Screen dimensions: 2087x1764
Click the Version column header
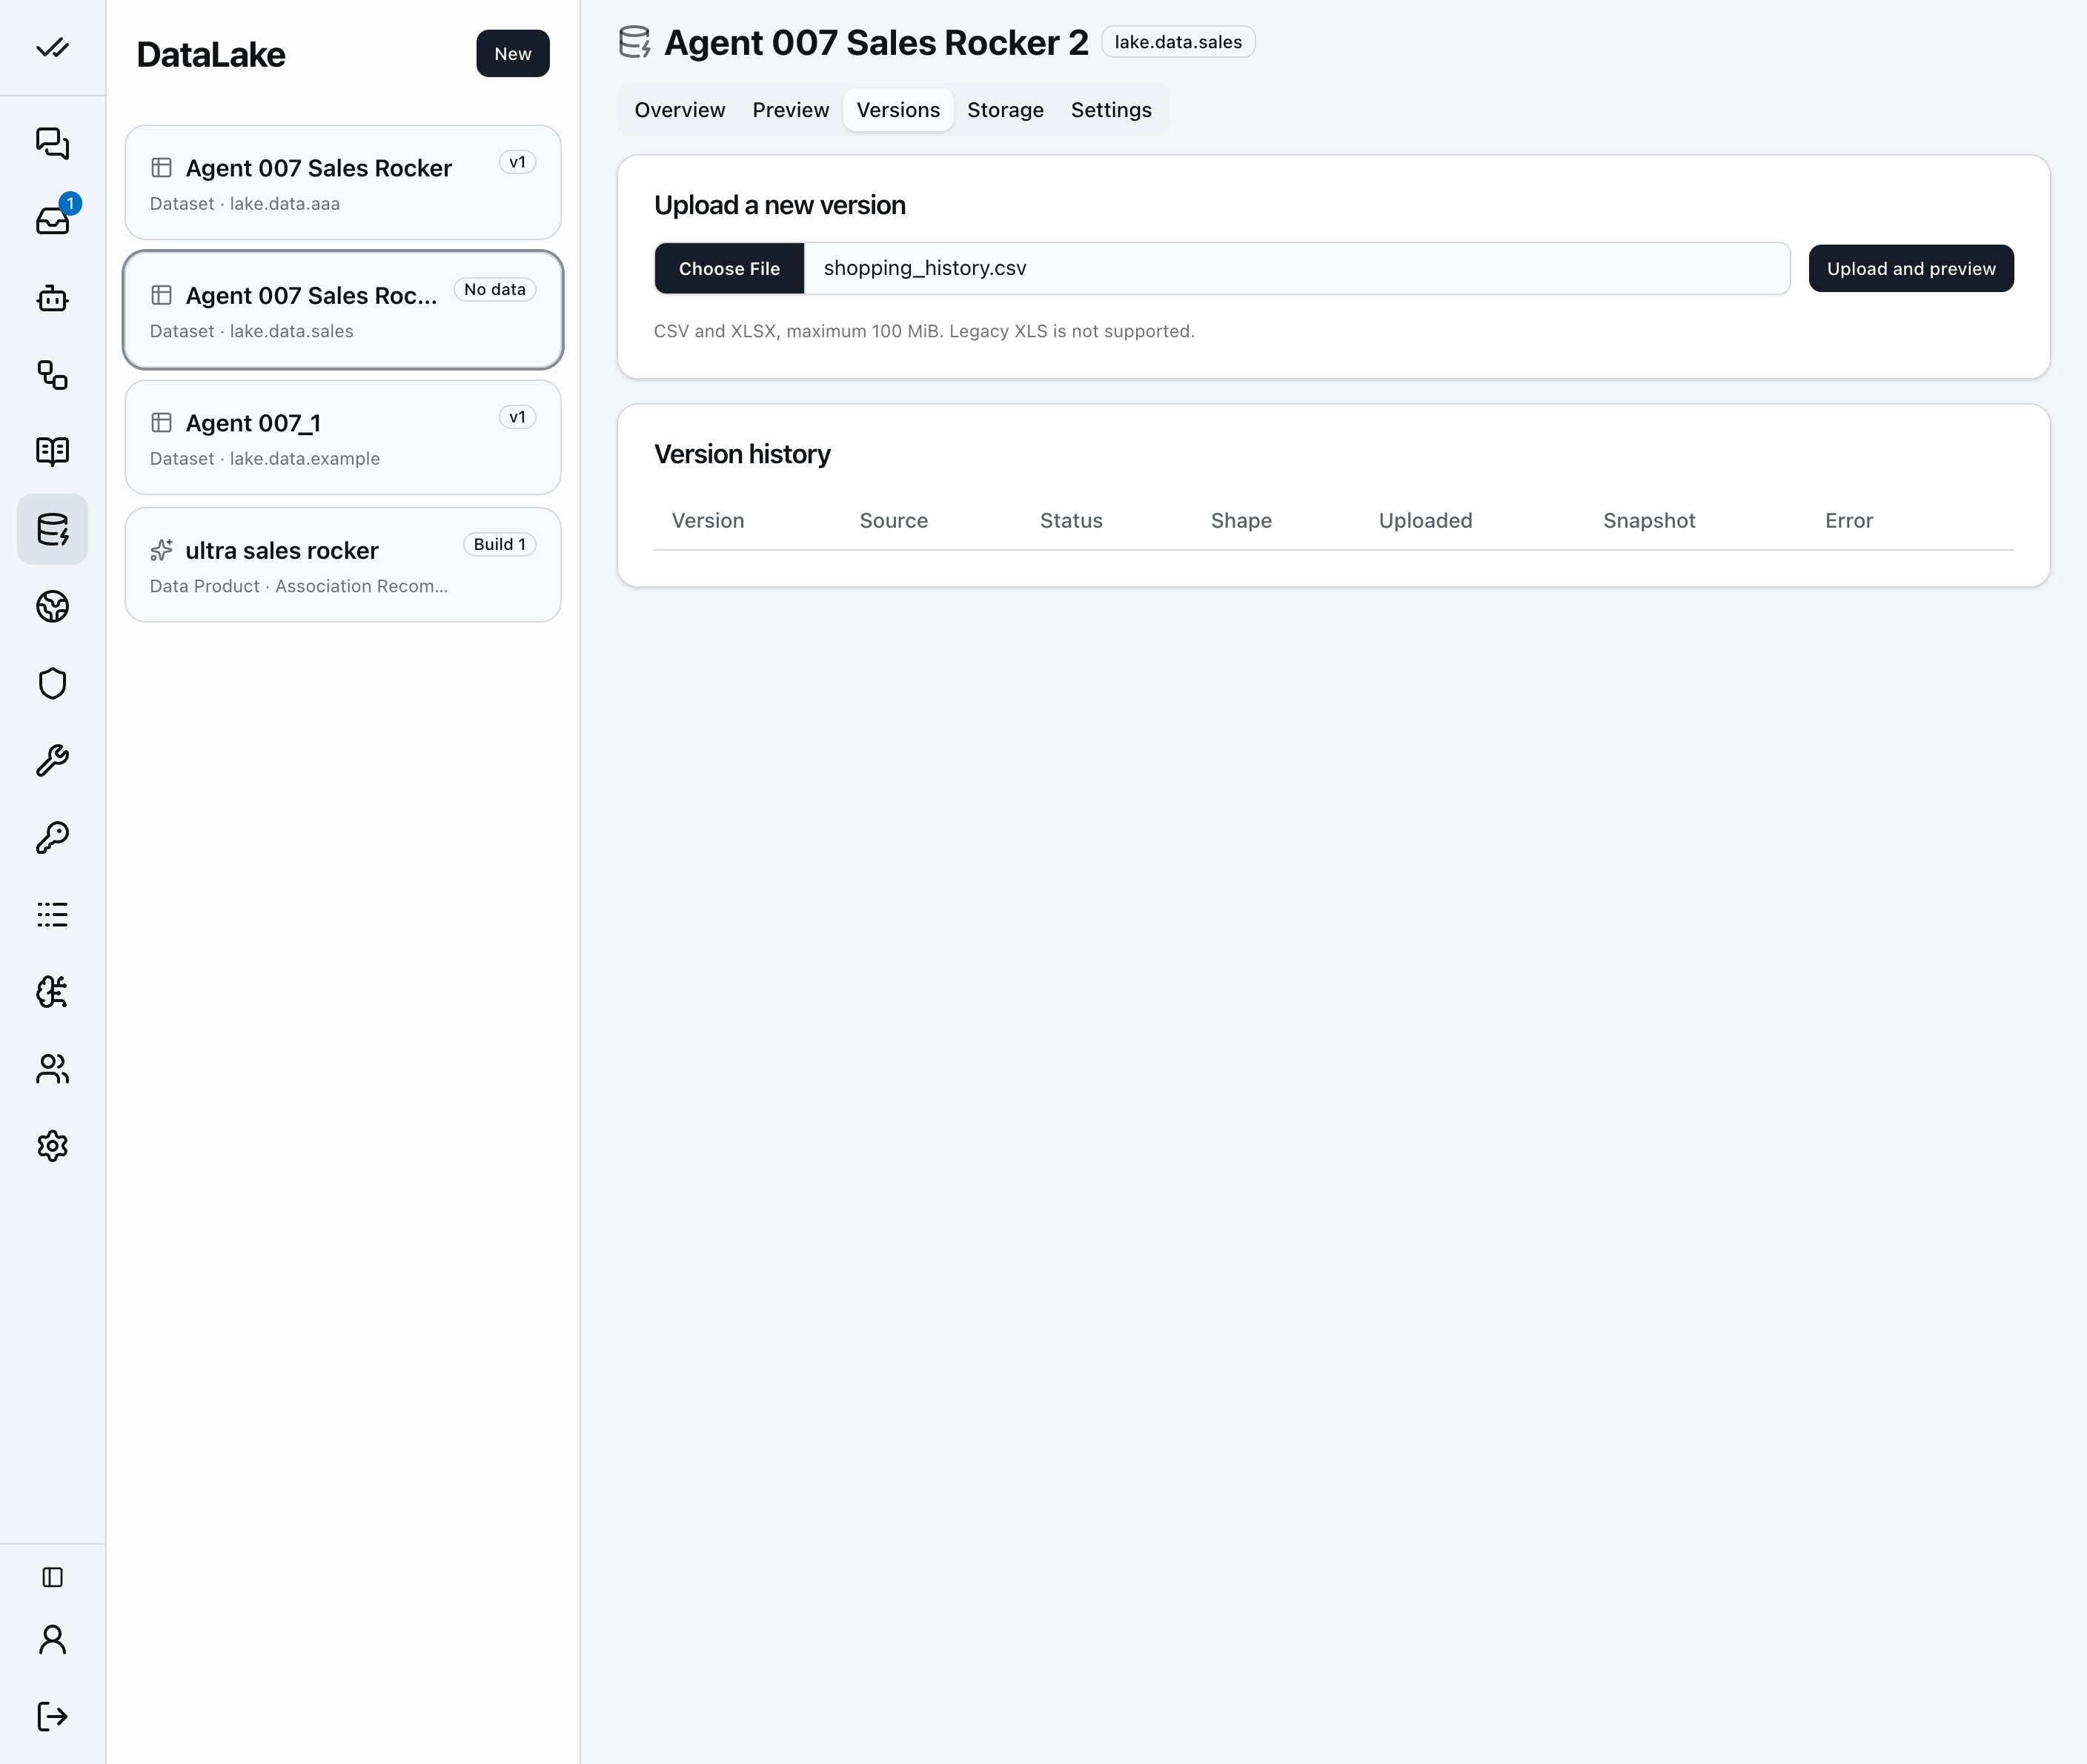708,520
